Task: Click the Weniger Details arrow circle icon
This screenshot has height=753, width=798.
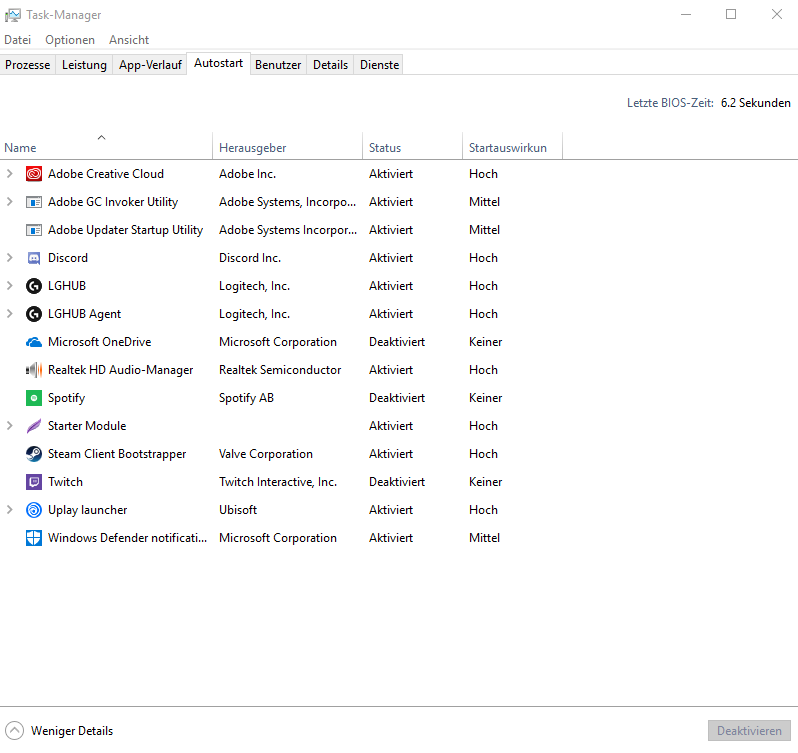Action: pyautogui.click(x=14, y=731)
